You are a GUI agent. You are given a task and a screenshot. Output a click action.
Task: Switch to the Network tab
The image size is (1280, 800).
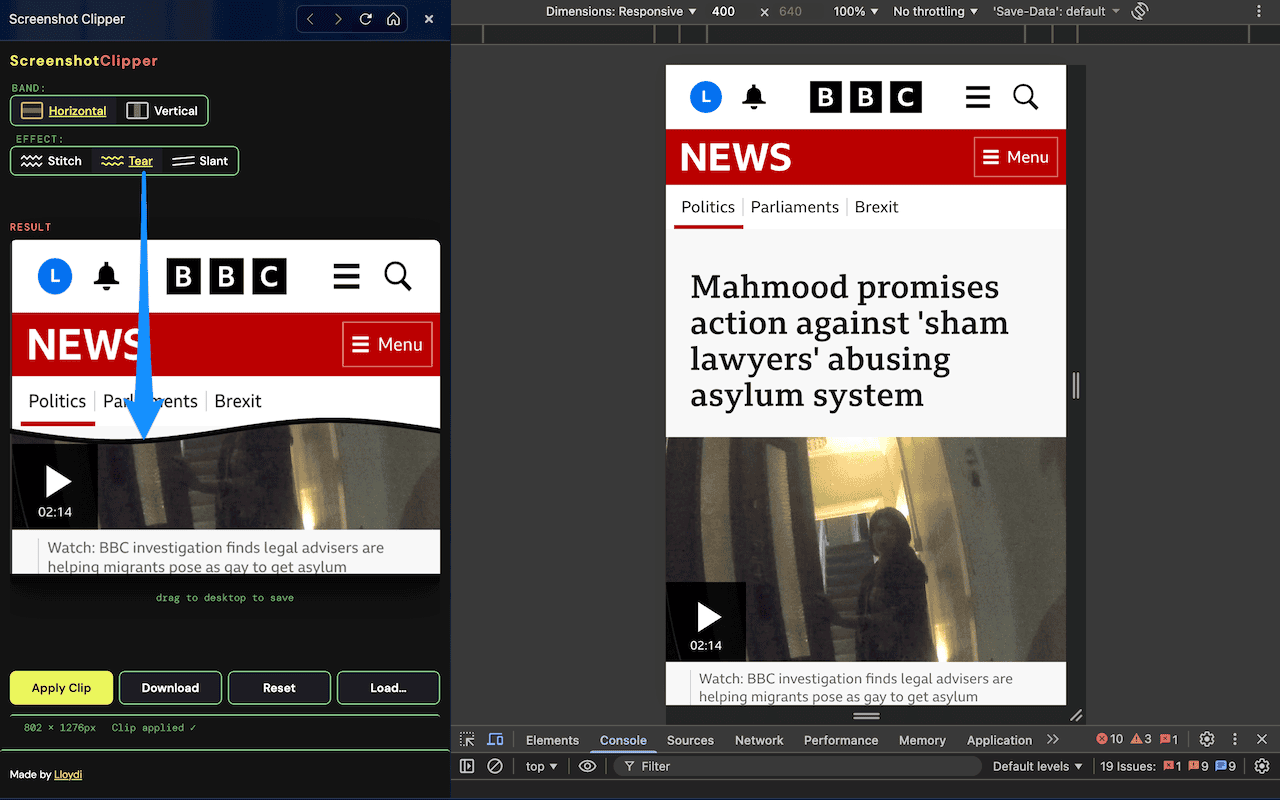759,740
